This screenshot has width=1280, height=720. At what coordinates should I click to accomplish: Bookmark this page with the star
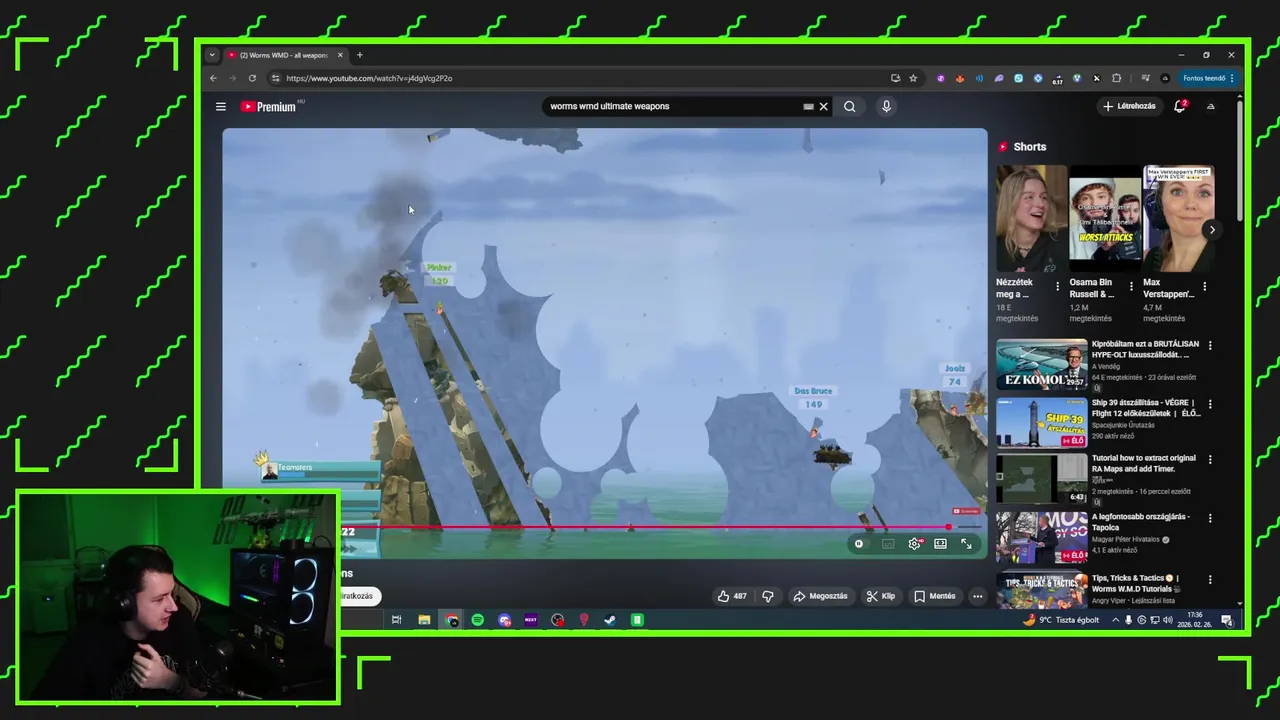click(x=913, y=78)
